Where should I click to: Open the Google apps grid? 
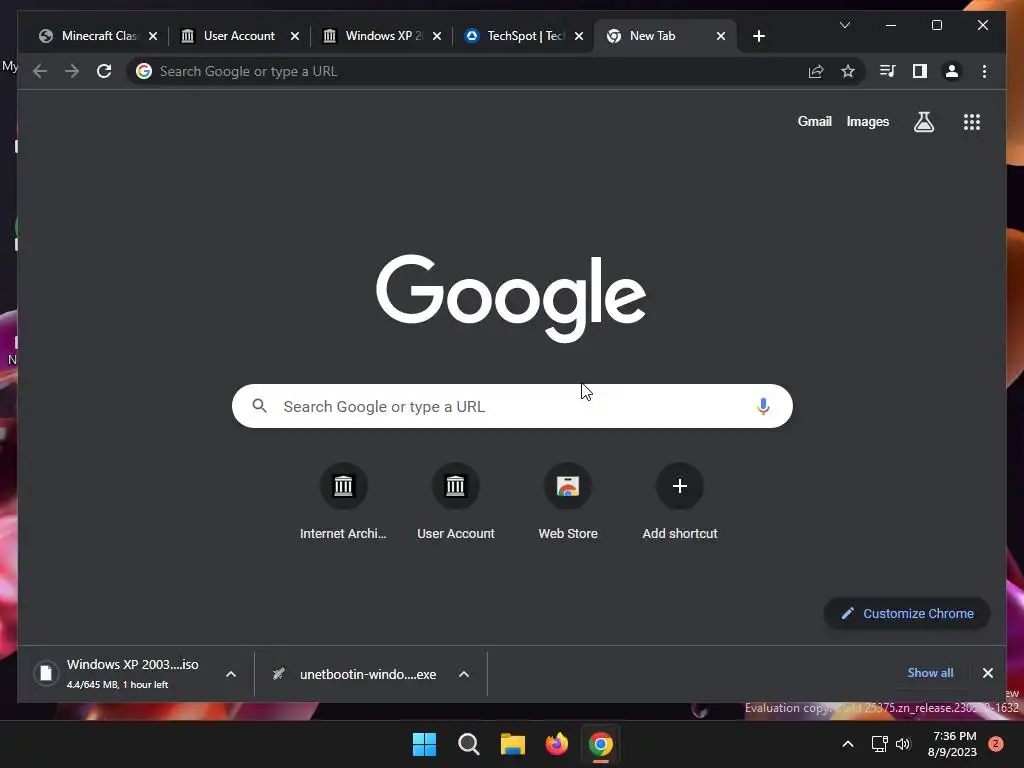coord(972,122)
